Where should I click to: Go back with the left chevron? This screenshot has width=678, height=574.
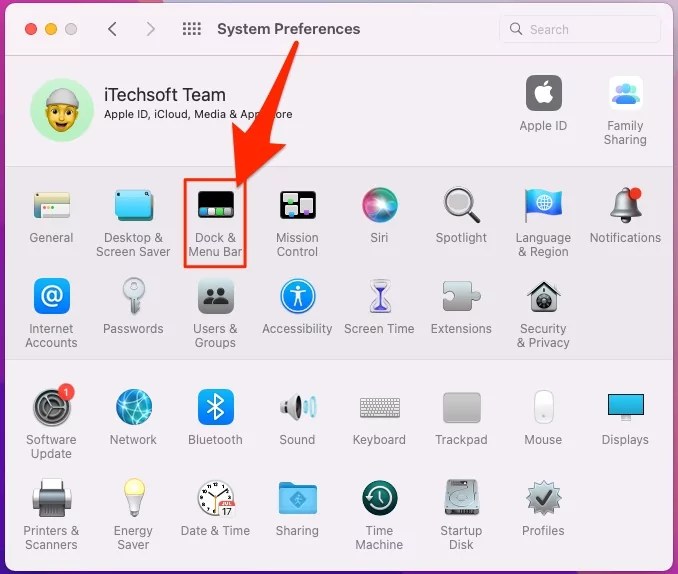(x=112, y=29)
